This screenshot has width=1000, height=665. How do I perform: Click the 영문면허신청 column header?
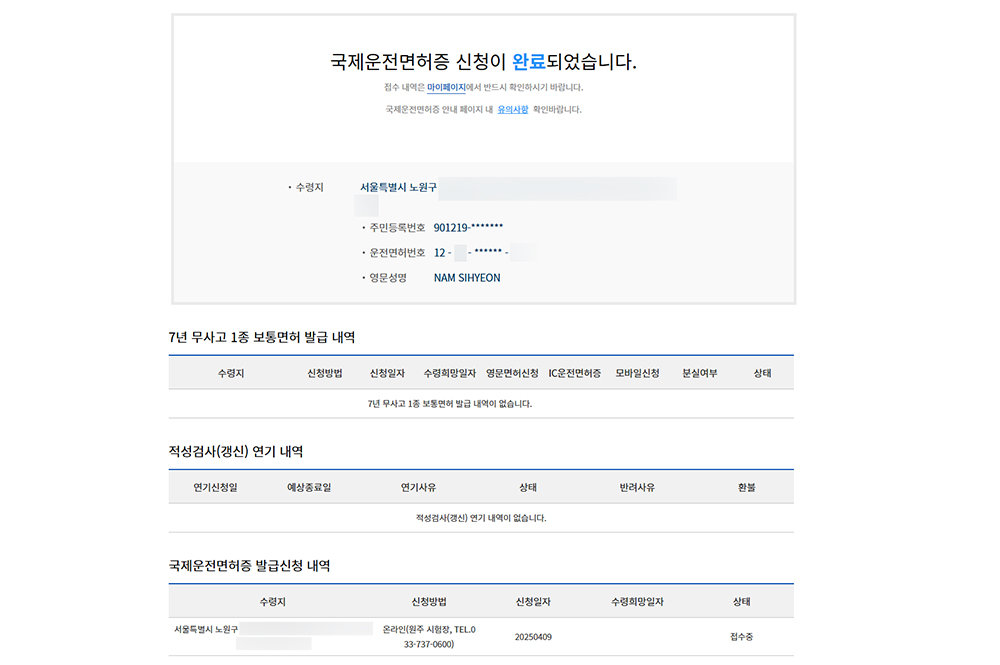point(512,373)
